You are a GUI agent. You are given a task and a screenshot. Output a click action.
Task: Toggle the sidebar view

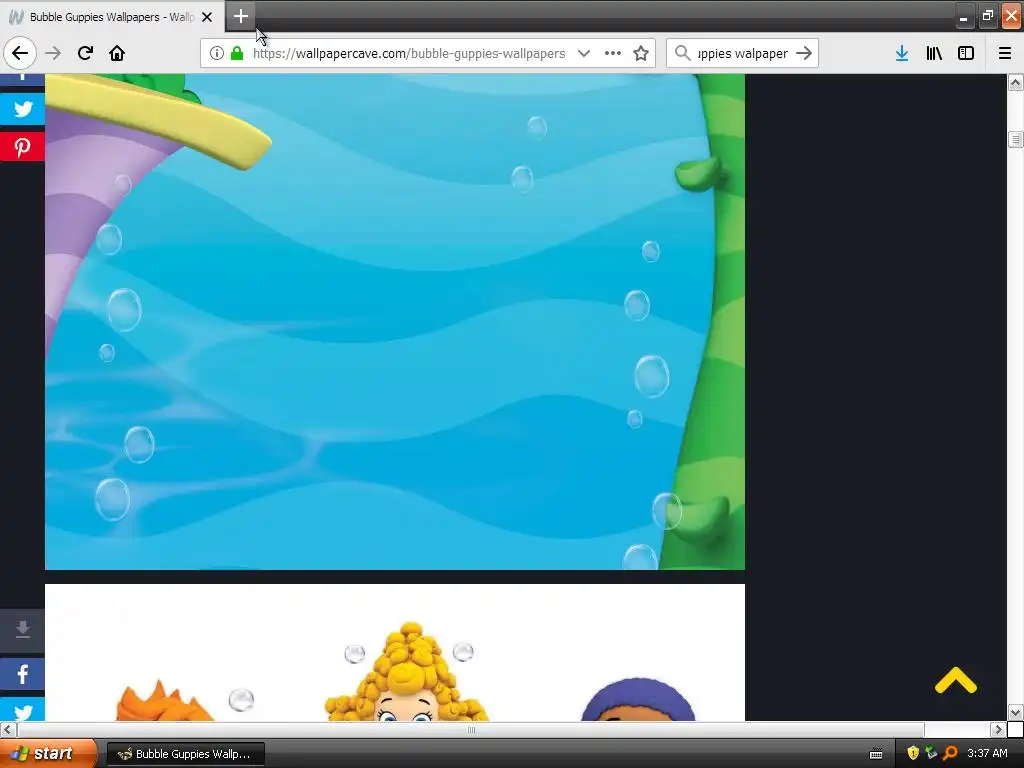[x=966, y=54]
